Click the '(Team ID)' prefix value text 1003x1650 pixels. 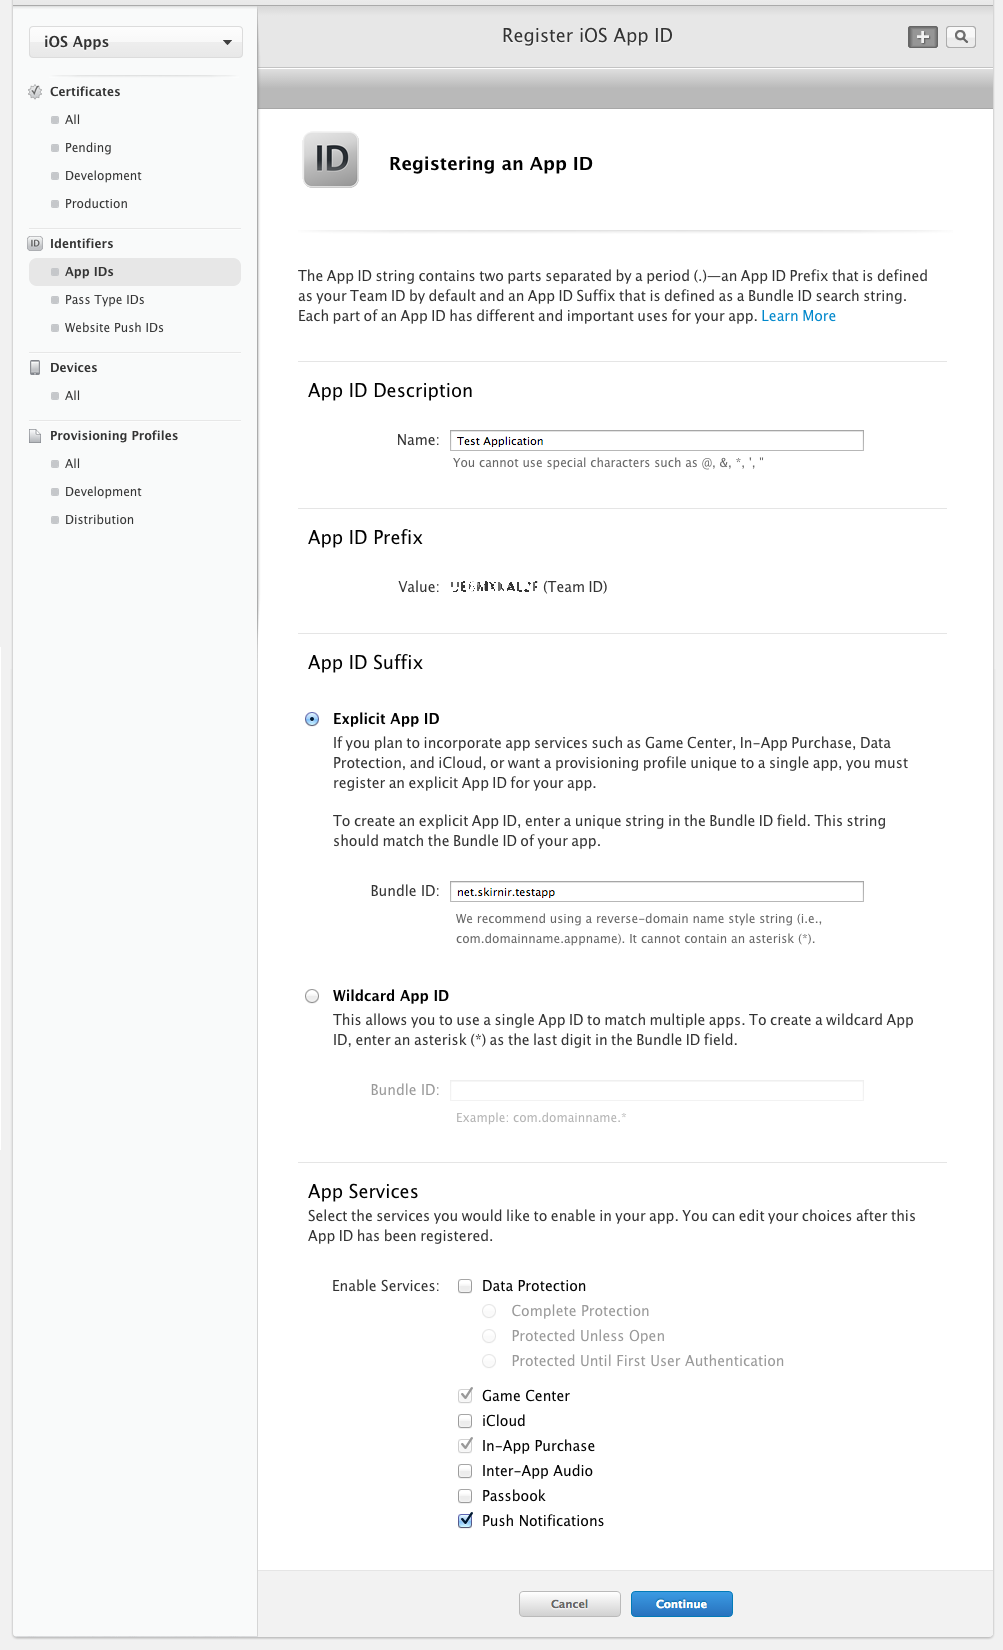coord(575,587)
